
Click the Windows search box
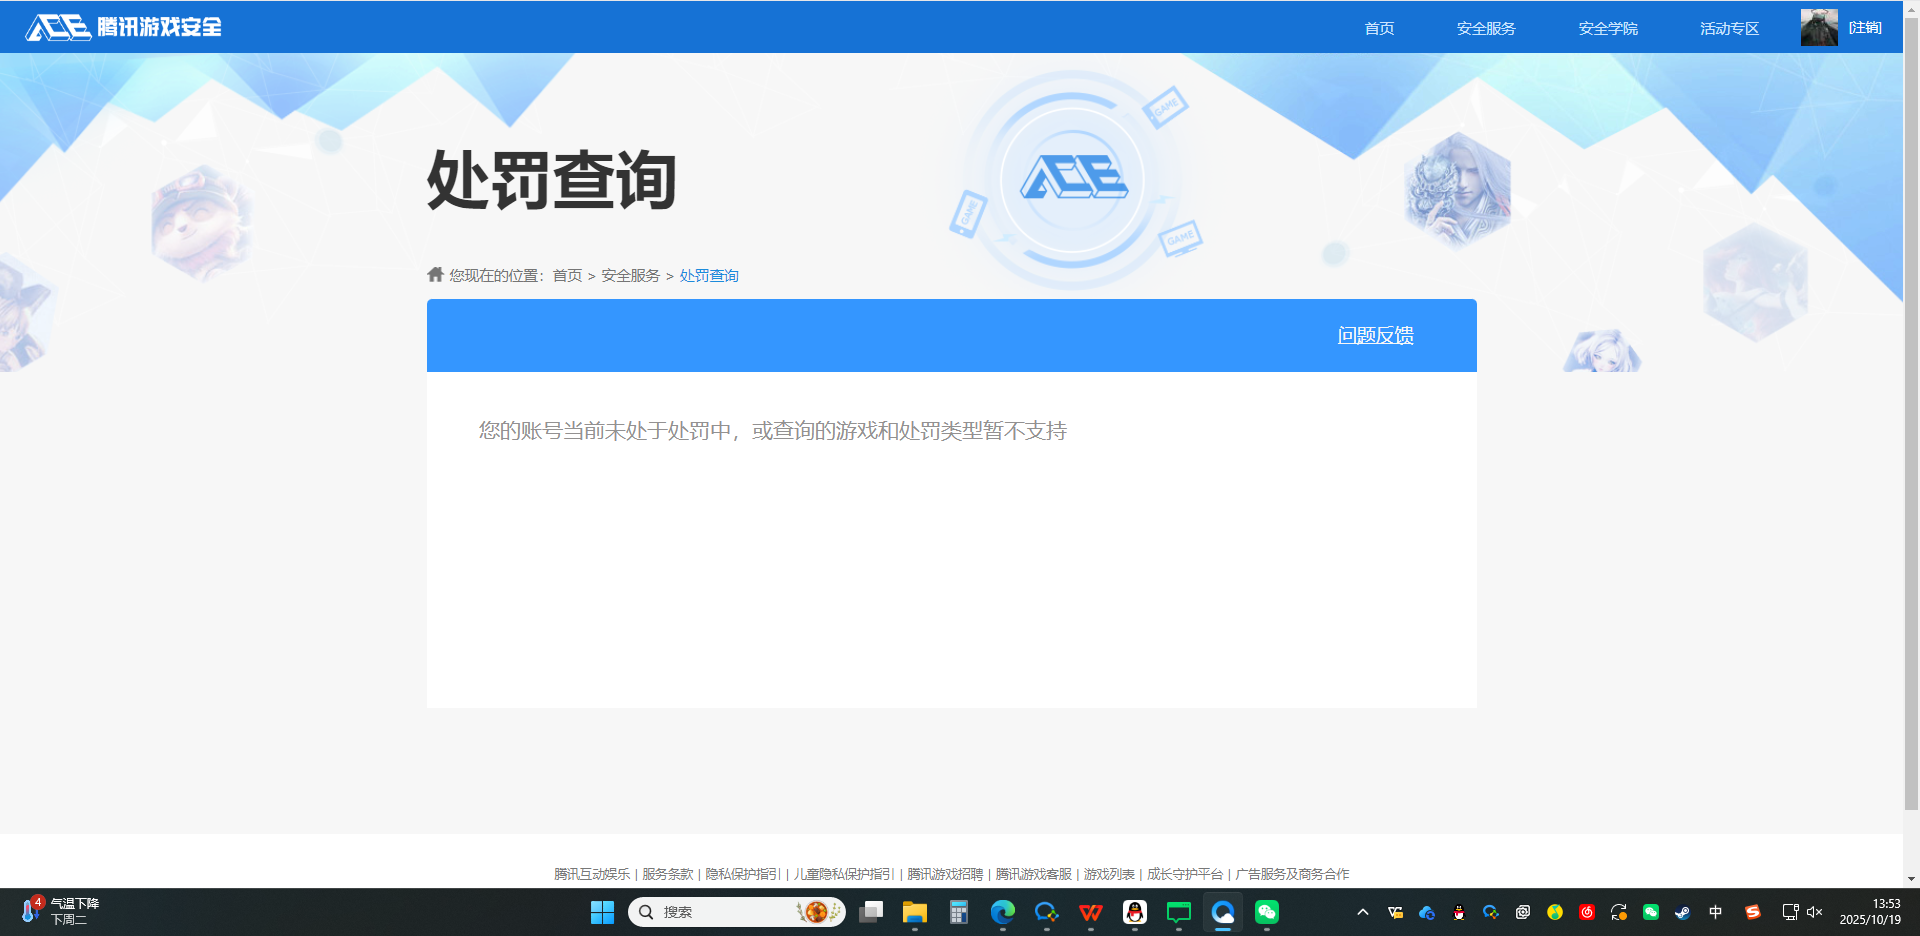pyautogui.click(x=737, y=912)
